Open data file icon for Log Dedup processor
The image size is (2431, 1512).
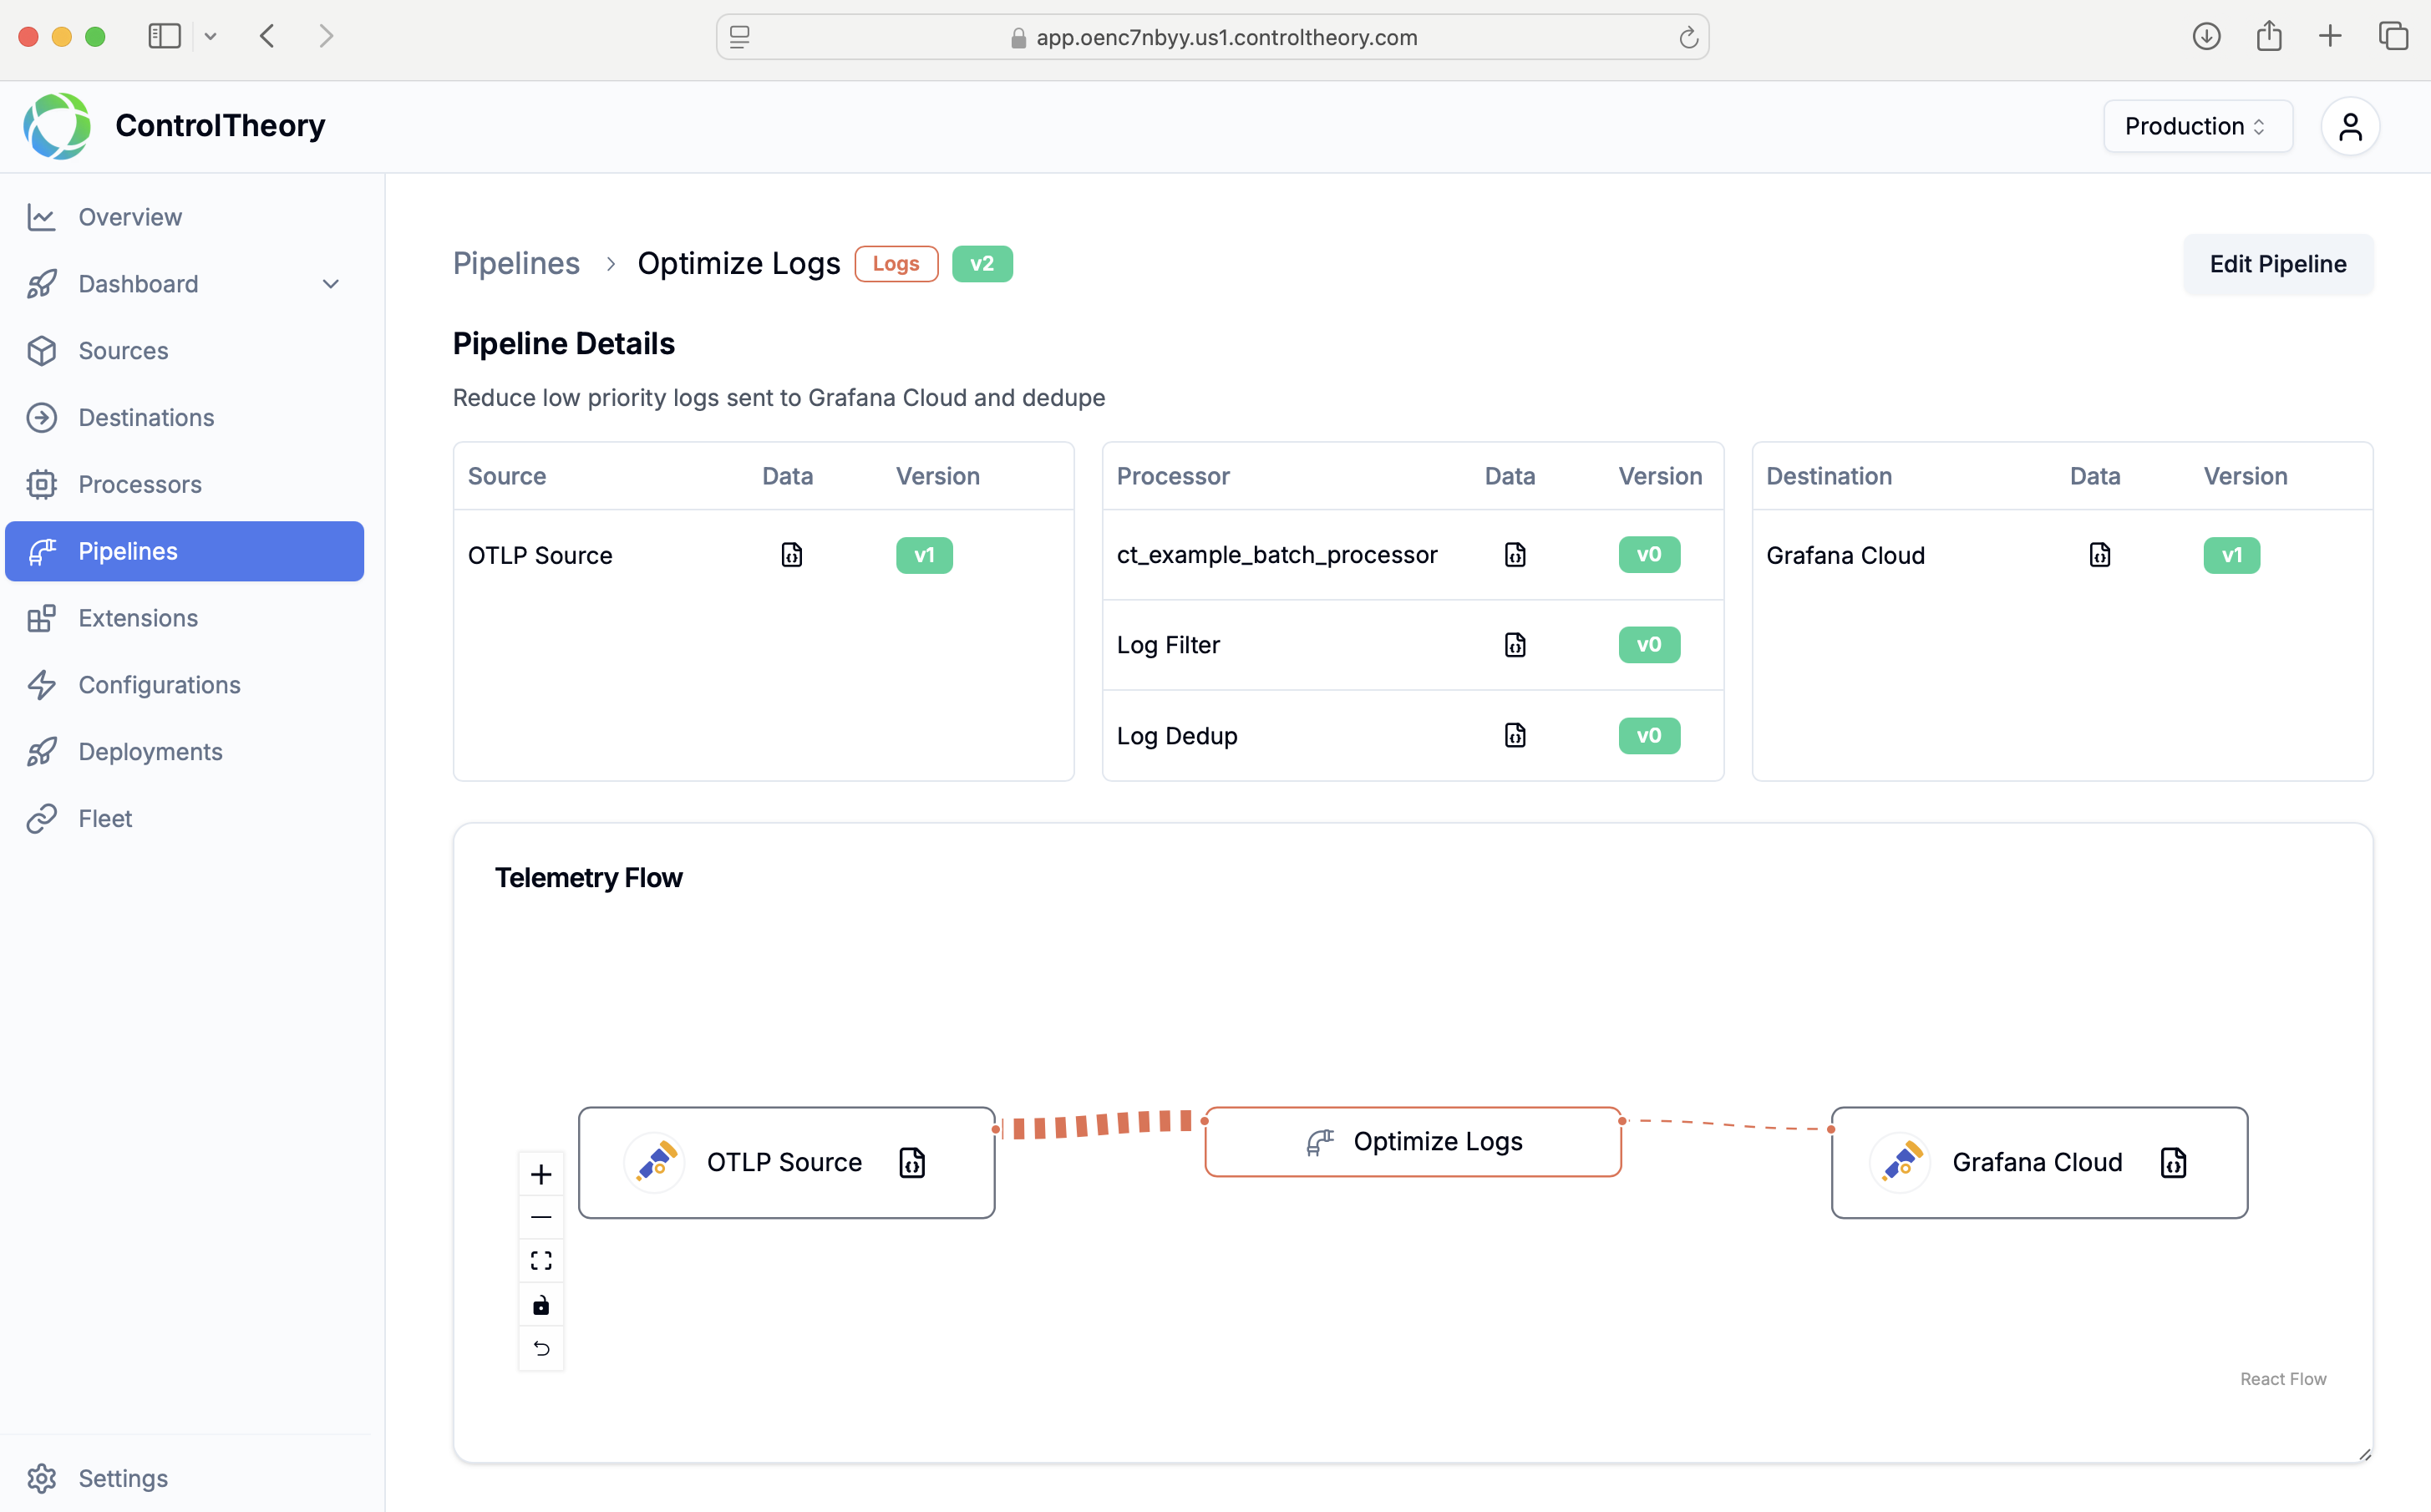click(x=1514, y=735)
